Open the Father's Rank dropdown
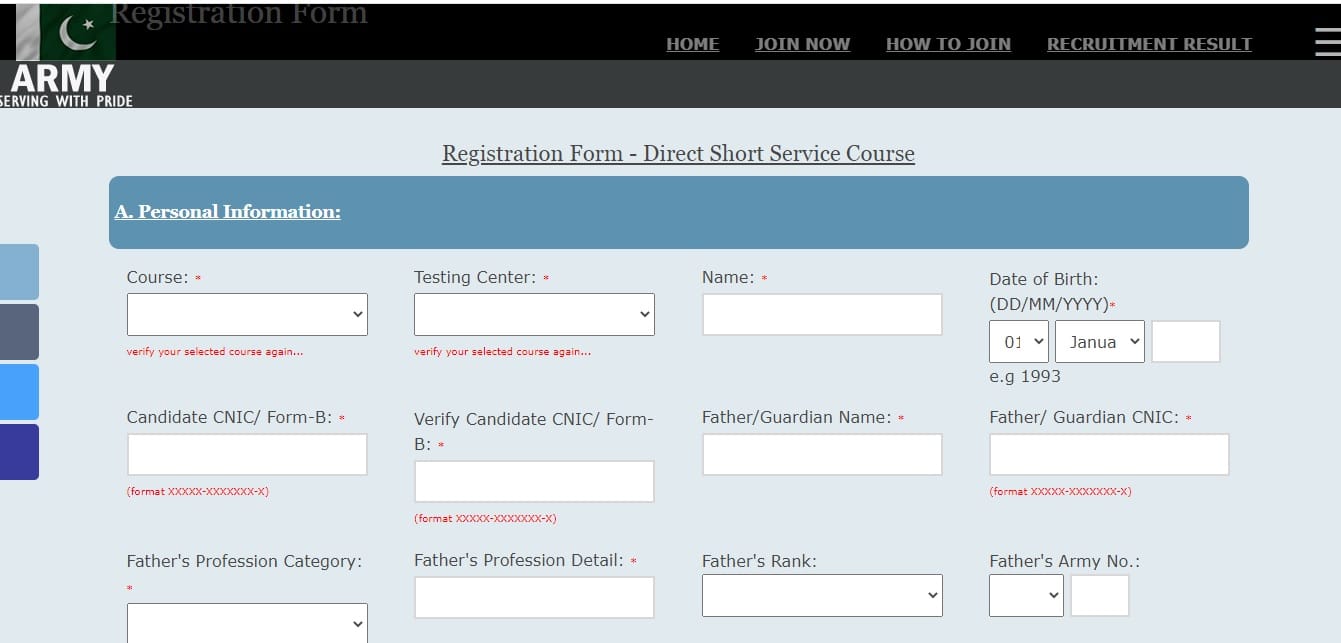This screenshot has height=643, width=1341. tap(822, 595)
